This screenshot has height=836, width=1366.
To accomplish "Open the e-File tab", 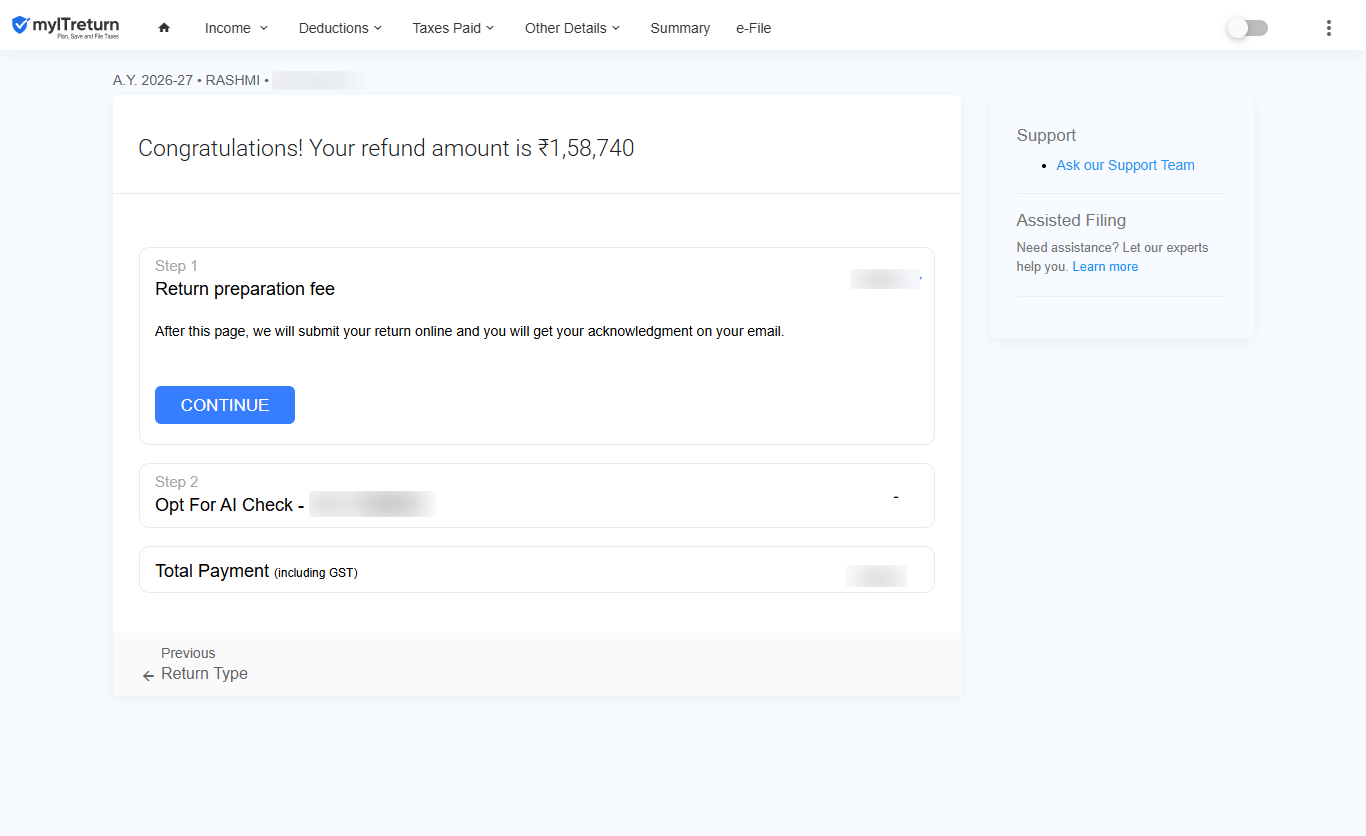I will coord(753,28).
